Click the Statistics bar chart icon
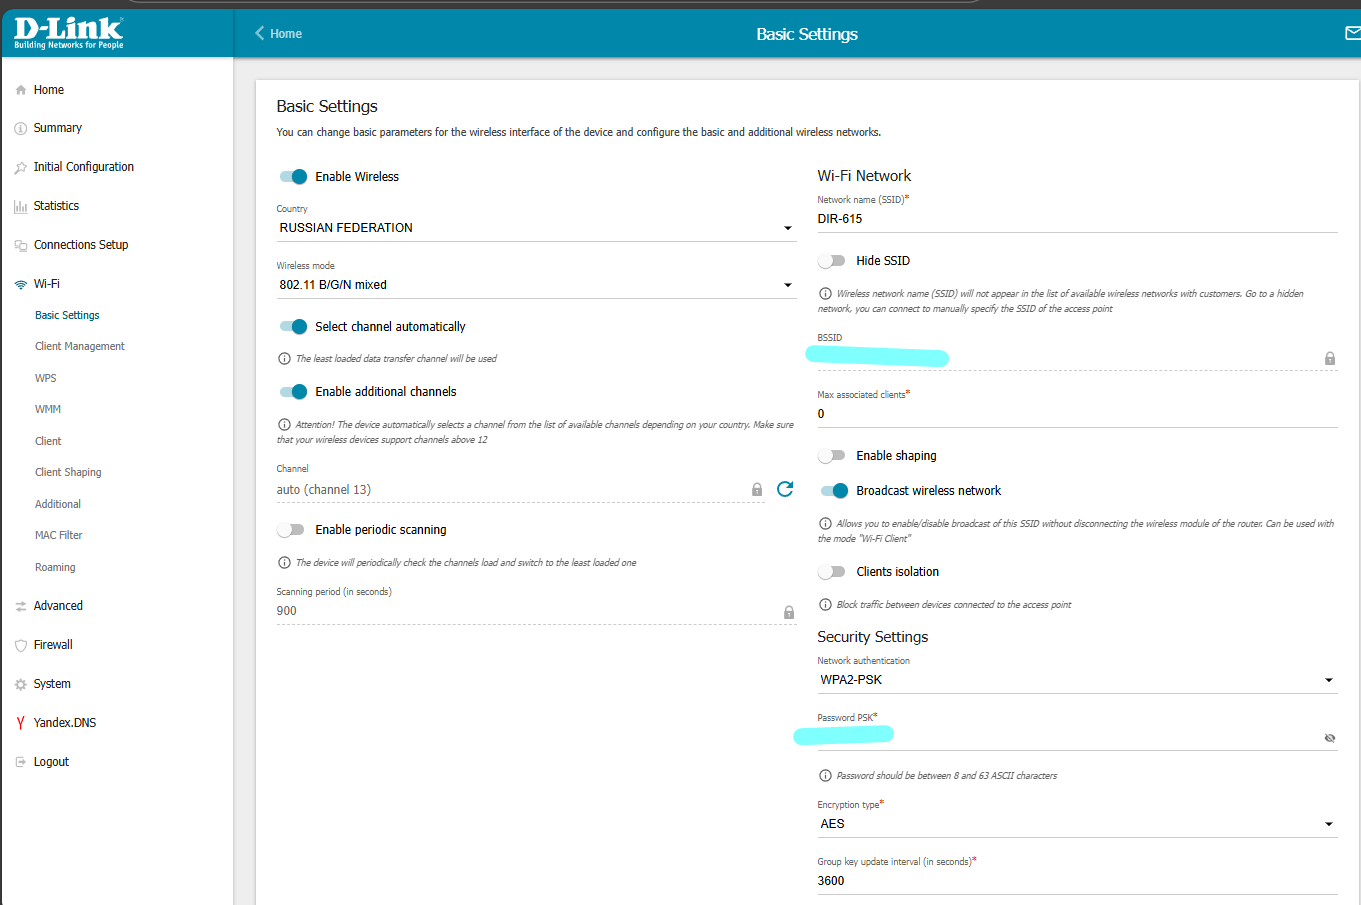The image size is (1361, 905). coord(20,206)
